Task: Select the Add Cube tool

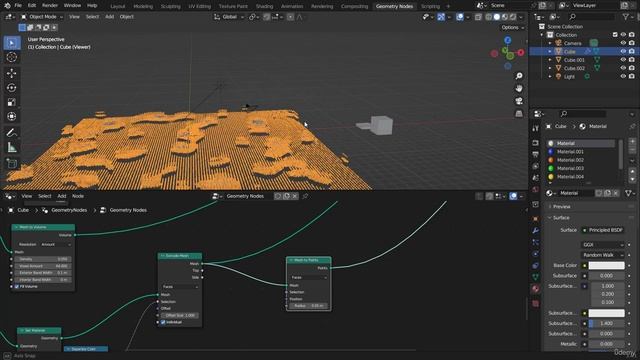Action: [x=11, y=164]
